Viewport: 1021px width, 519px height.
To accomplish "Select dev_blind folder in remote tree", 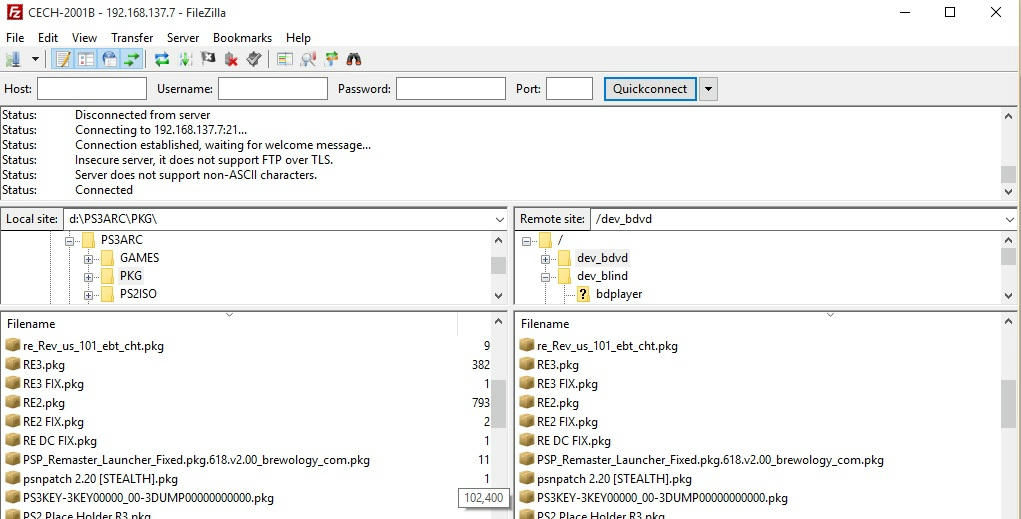I will [602, 275].
